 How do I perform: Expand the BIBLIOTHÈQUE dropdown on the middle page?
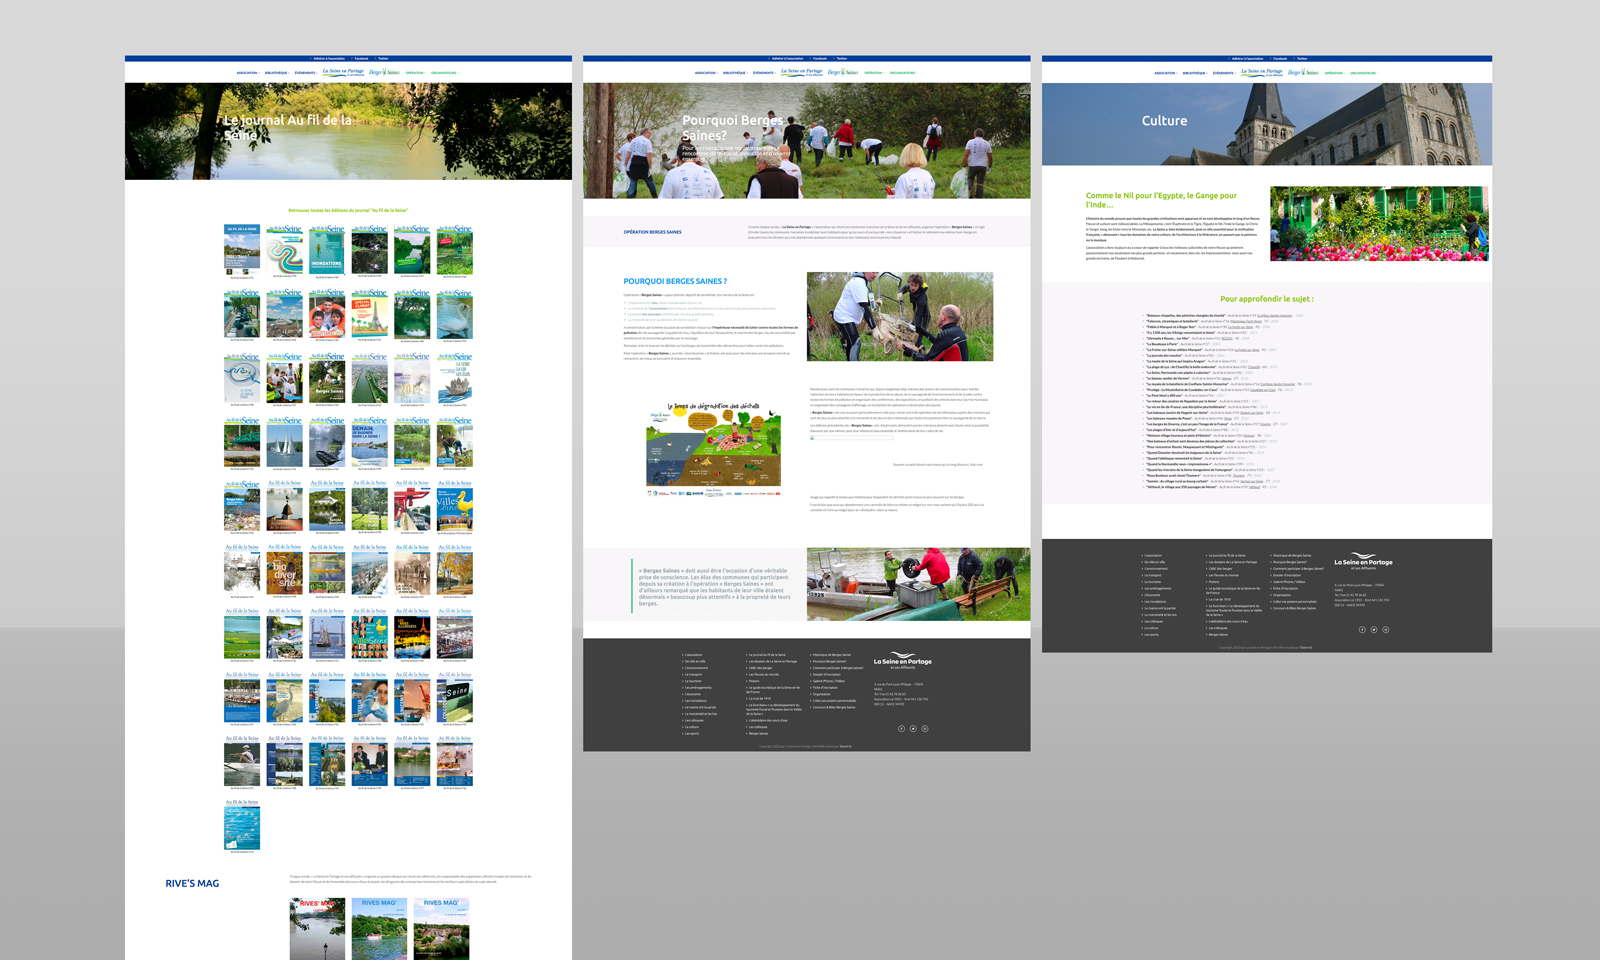[x=735, y=73]
